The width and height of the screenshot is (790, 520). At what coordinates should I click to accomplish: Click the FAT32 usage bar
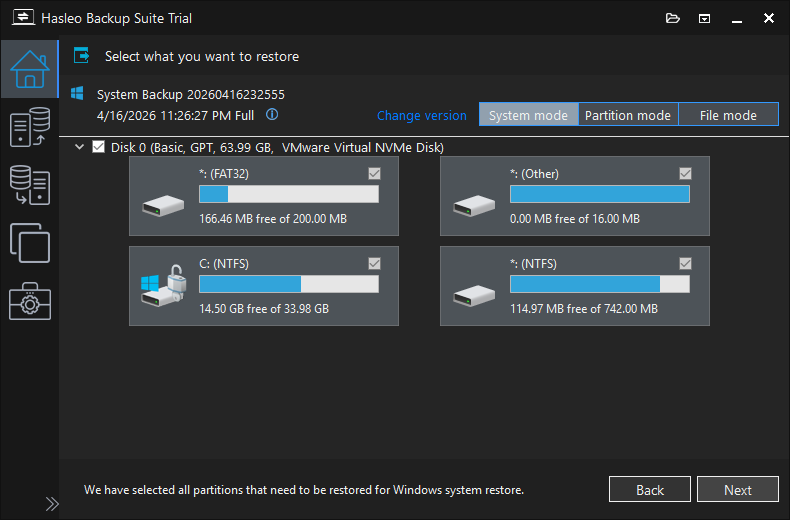coord(289,194)
